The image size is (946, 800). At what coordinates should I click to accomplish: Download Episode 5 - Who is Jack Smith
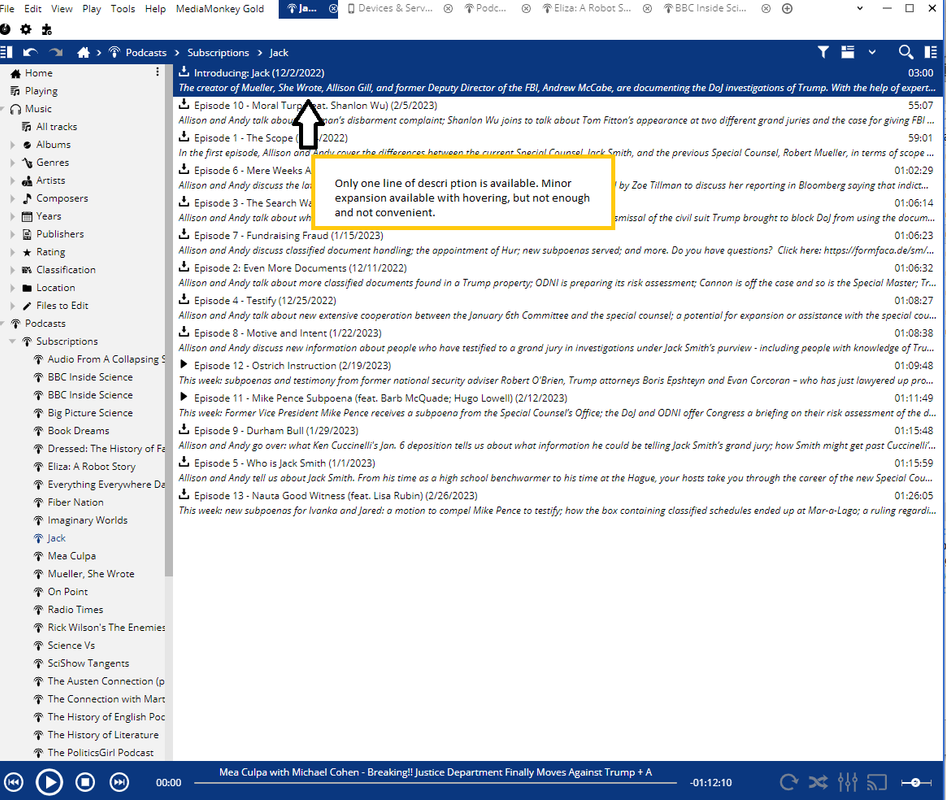pos(184,463)
